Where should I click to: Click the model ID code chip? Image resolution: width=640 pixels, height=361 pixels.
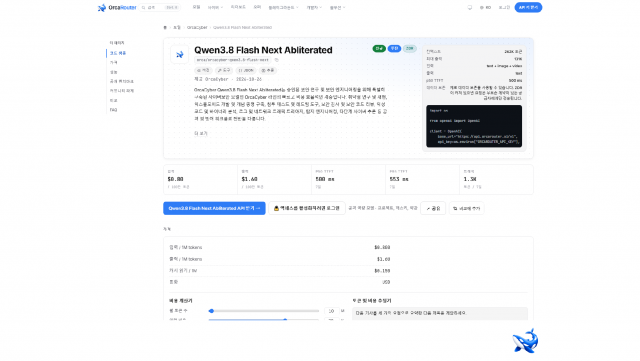coord(232,60)
